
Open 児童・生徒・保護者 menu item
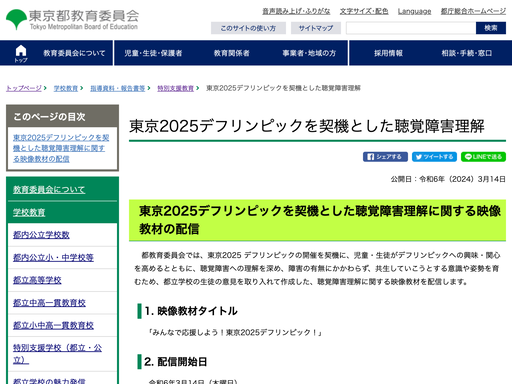pyautogui.click(x=153, y=53)
